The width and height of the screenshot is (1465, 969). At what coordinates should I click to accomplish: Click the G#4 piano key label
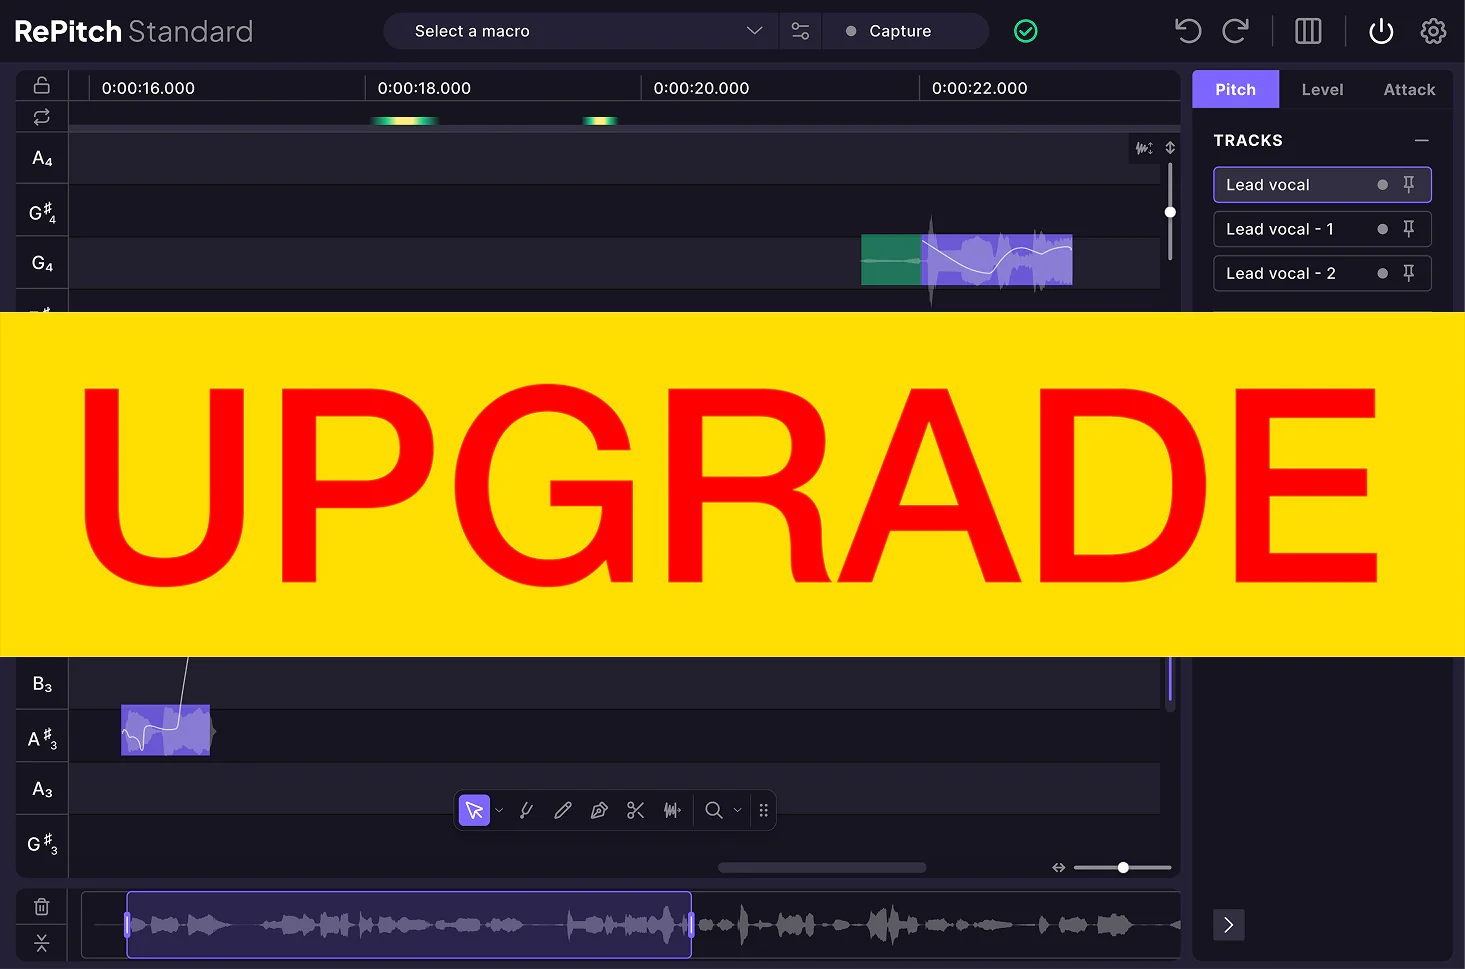42,211
